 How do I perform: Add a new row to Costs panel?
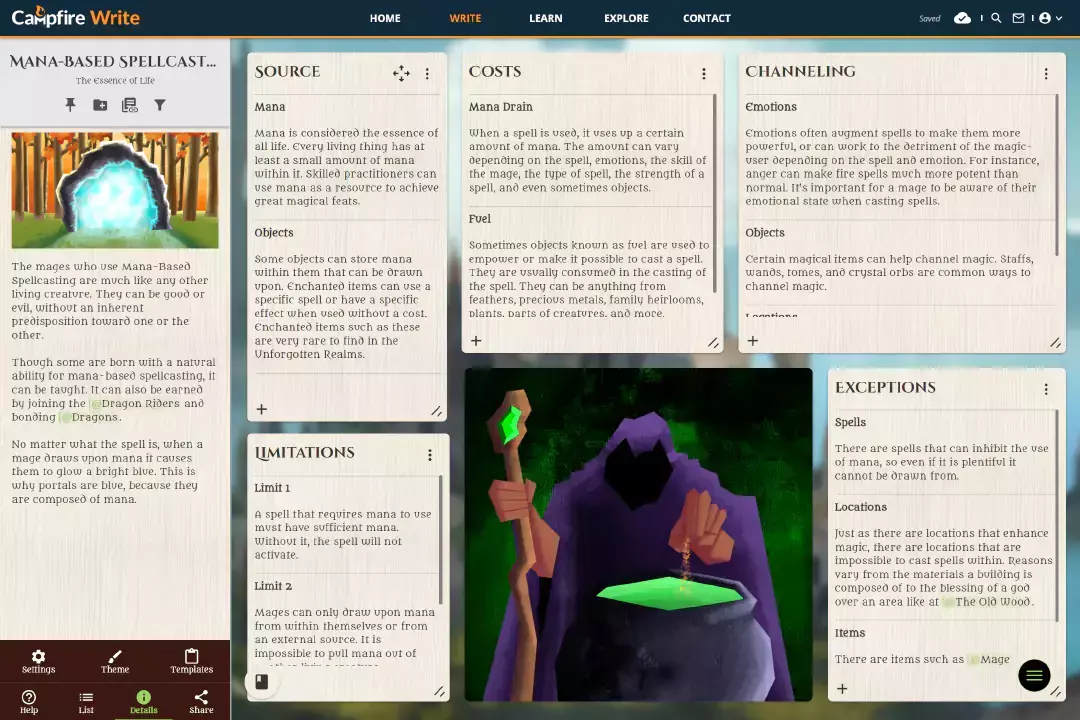(476, 341)
